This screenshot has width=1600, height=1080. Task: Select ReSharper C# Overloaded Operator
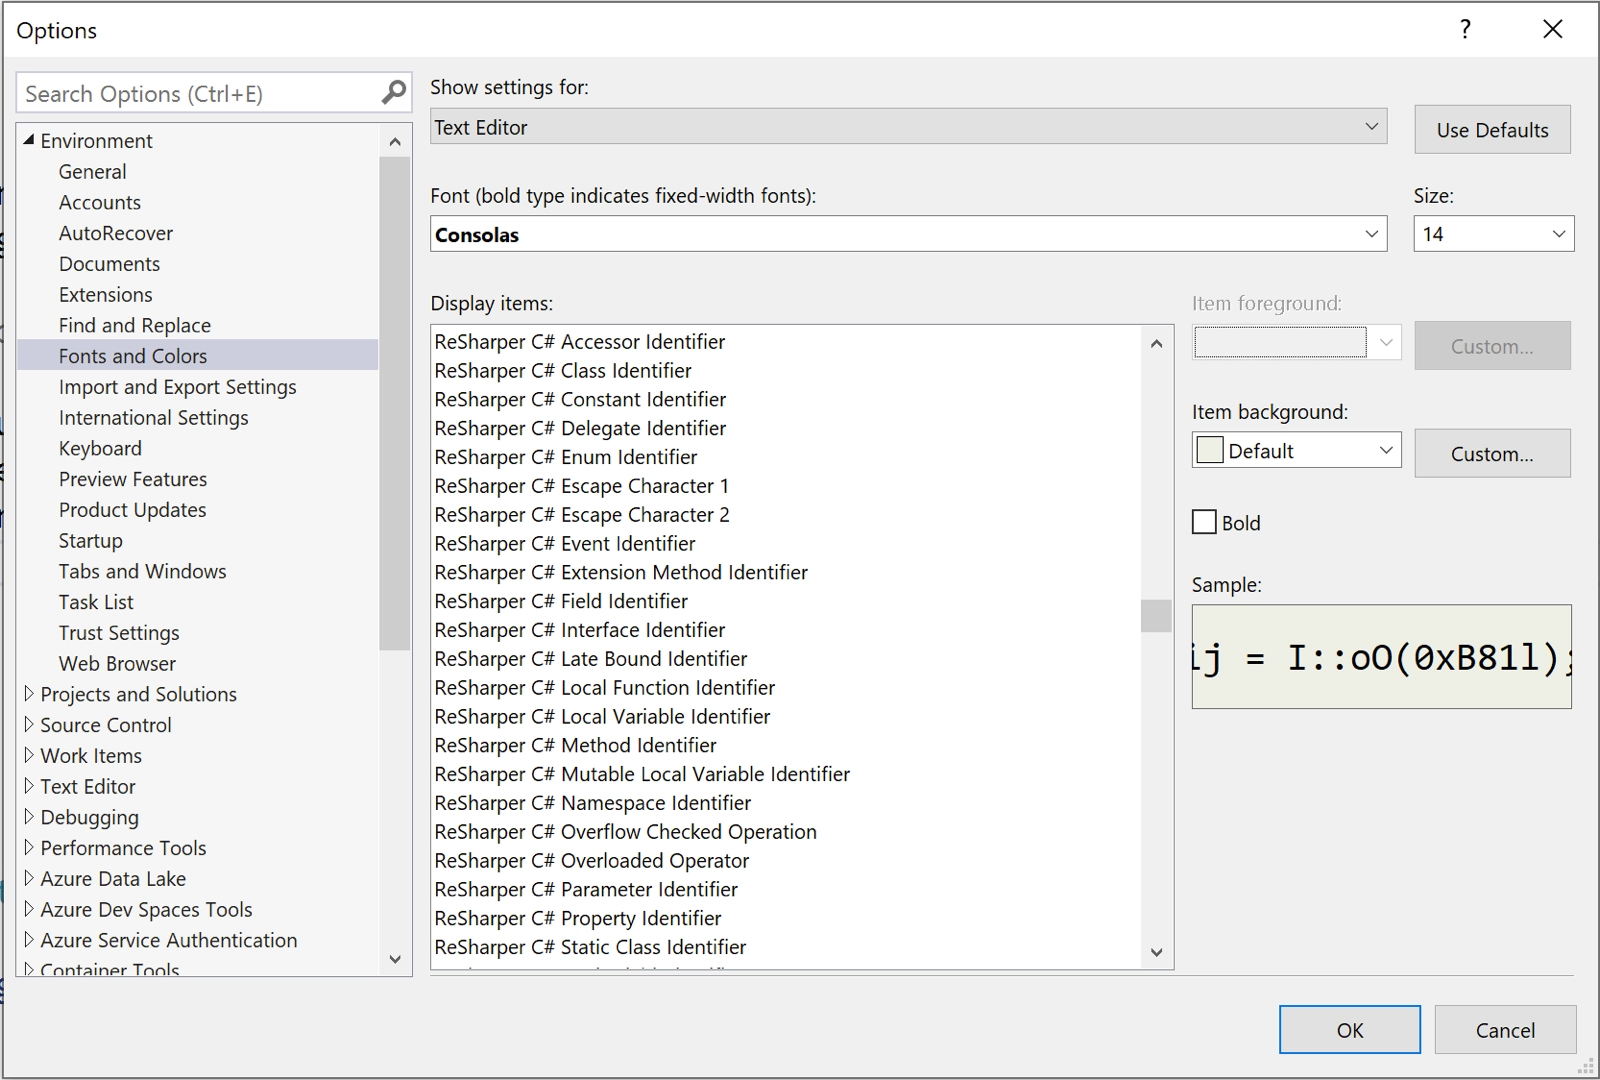(592, 861)
